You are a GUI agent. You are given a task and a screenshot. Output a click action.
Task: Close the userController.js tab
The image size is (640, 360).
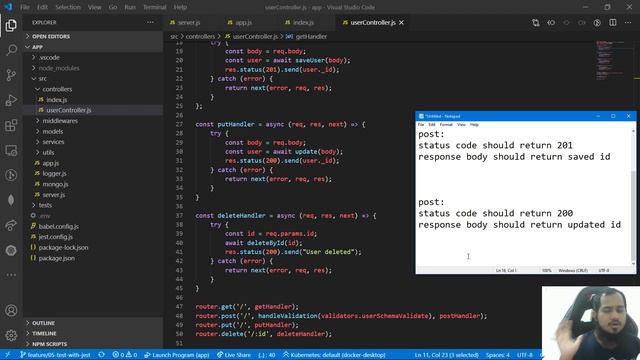[402, 23]
